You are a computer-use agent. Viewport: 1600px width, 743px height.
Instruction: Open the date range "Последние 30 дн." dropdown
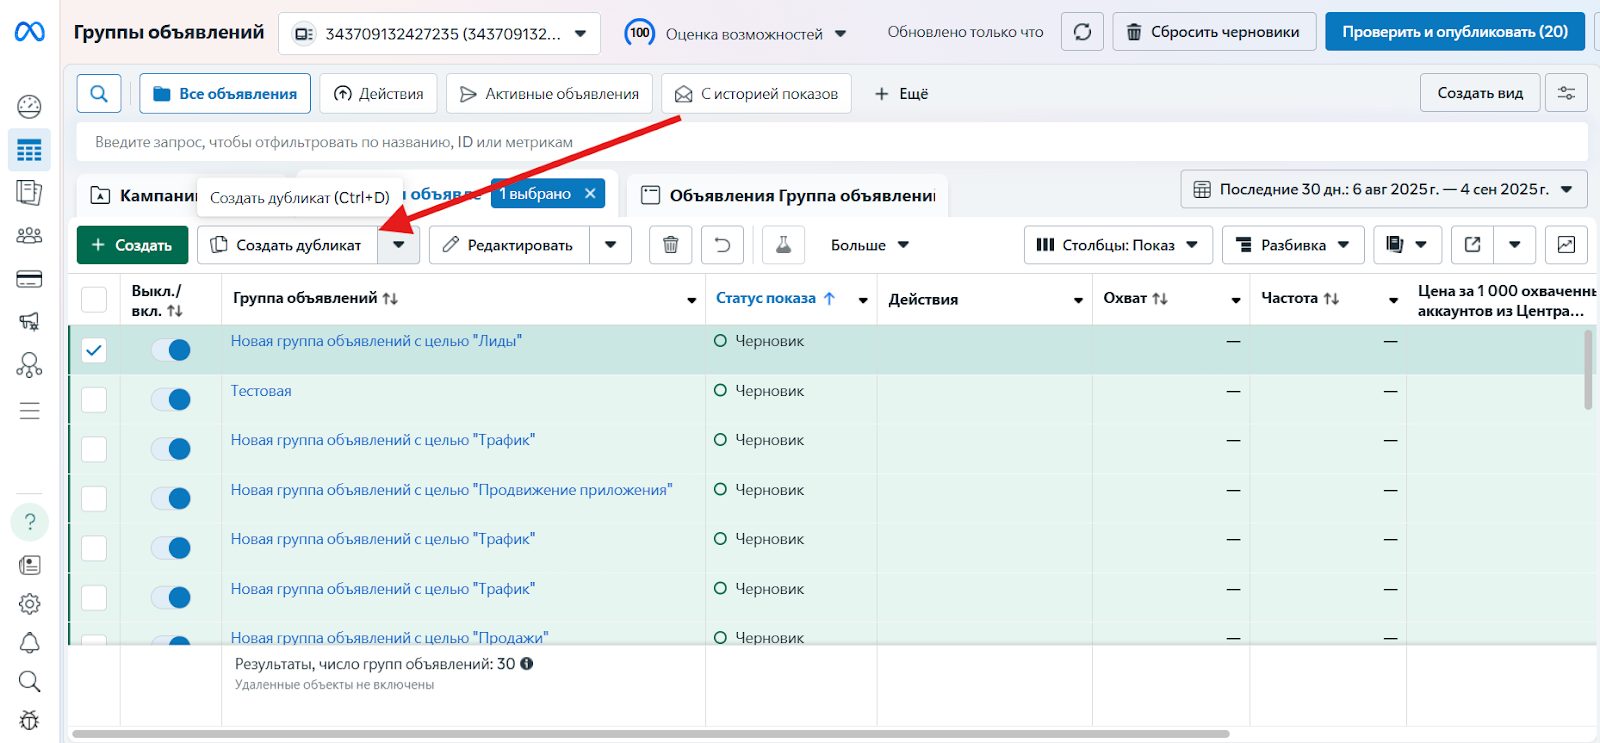pos(1385,189)
